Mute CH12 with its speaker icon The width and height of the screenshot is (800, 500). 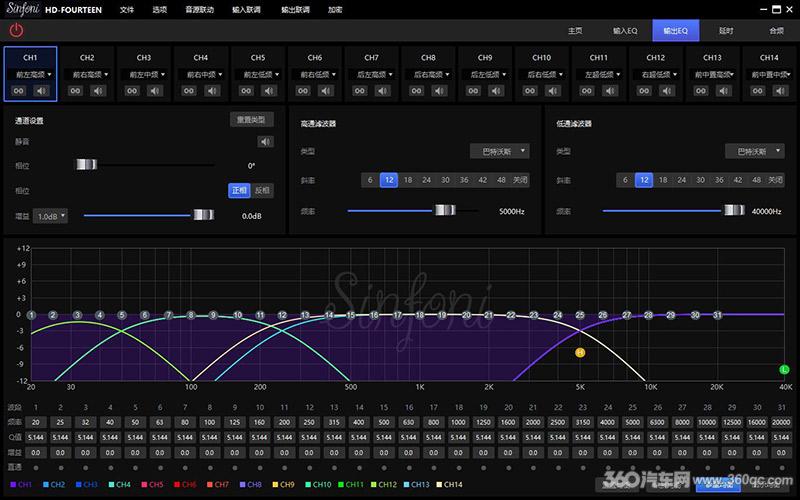coord(667,91)
